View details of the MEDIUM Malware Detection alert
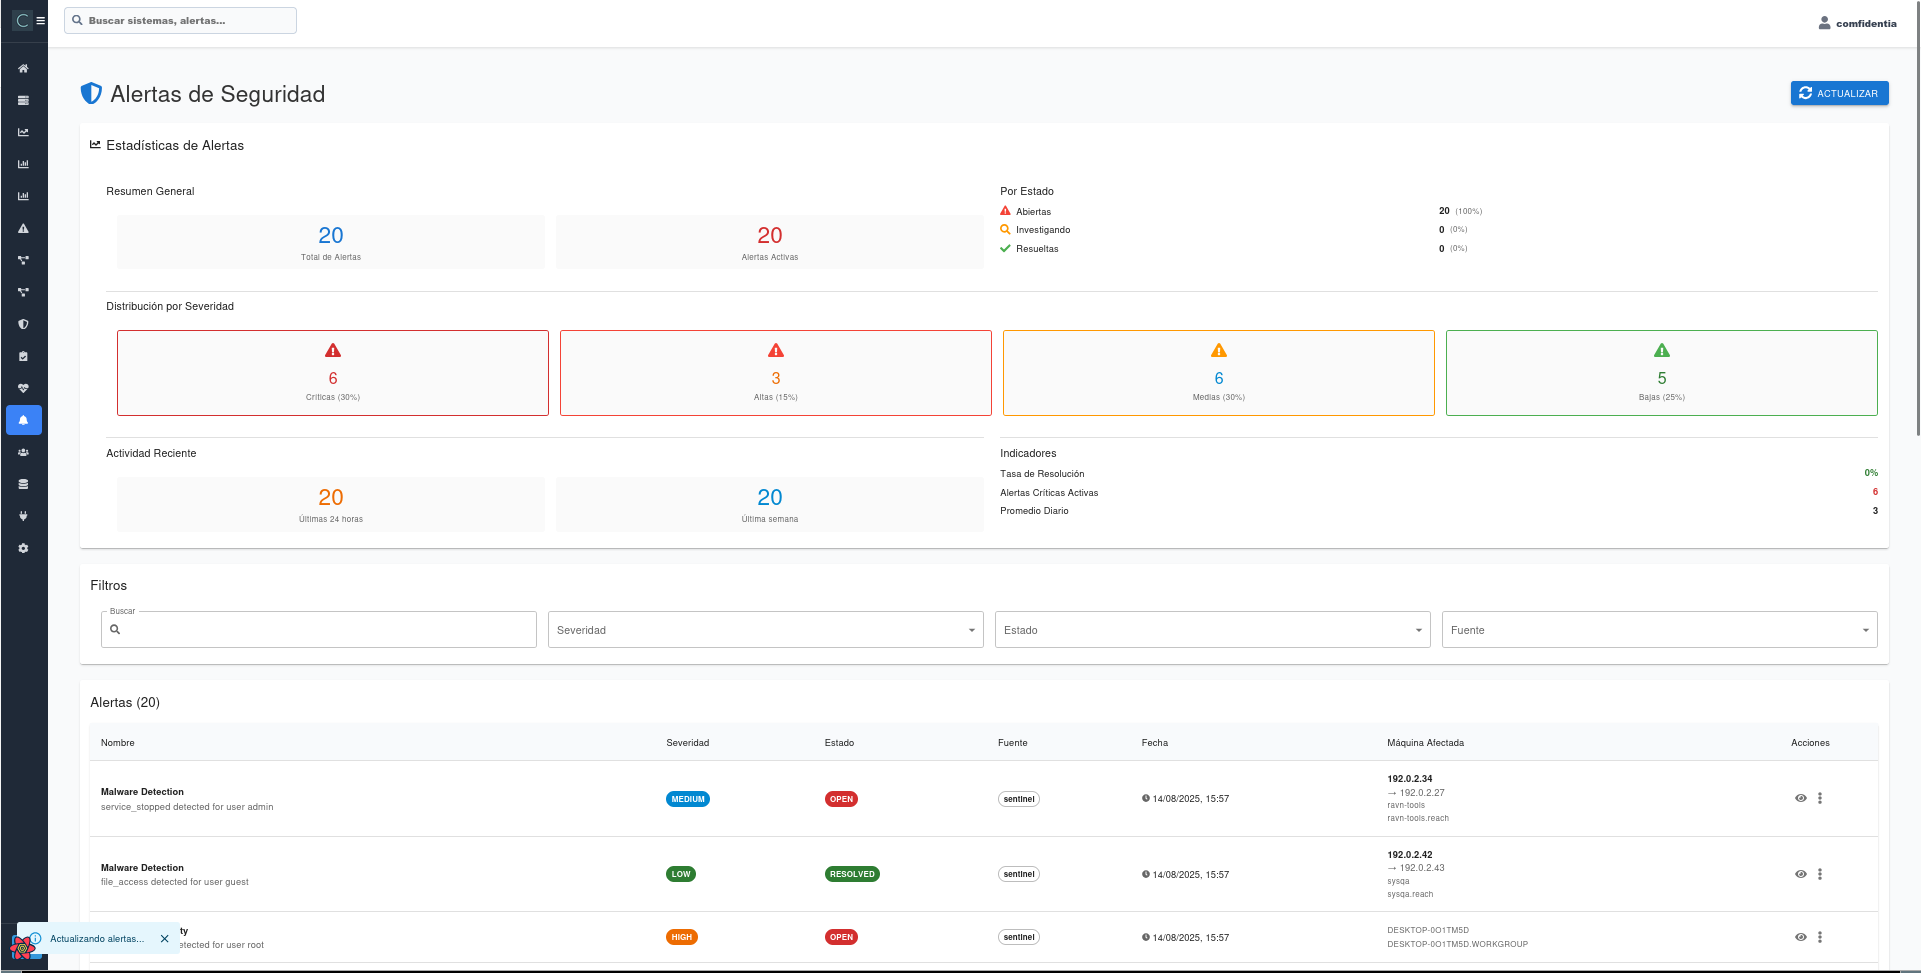The height and width of the screenshot is (973, 1921). (x=1800, y=798)
